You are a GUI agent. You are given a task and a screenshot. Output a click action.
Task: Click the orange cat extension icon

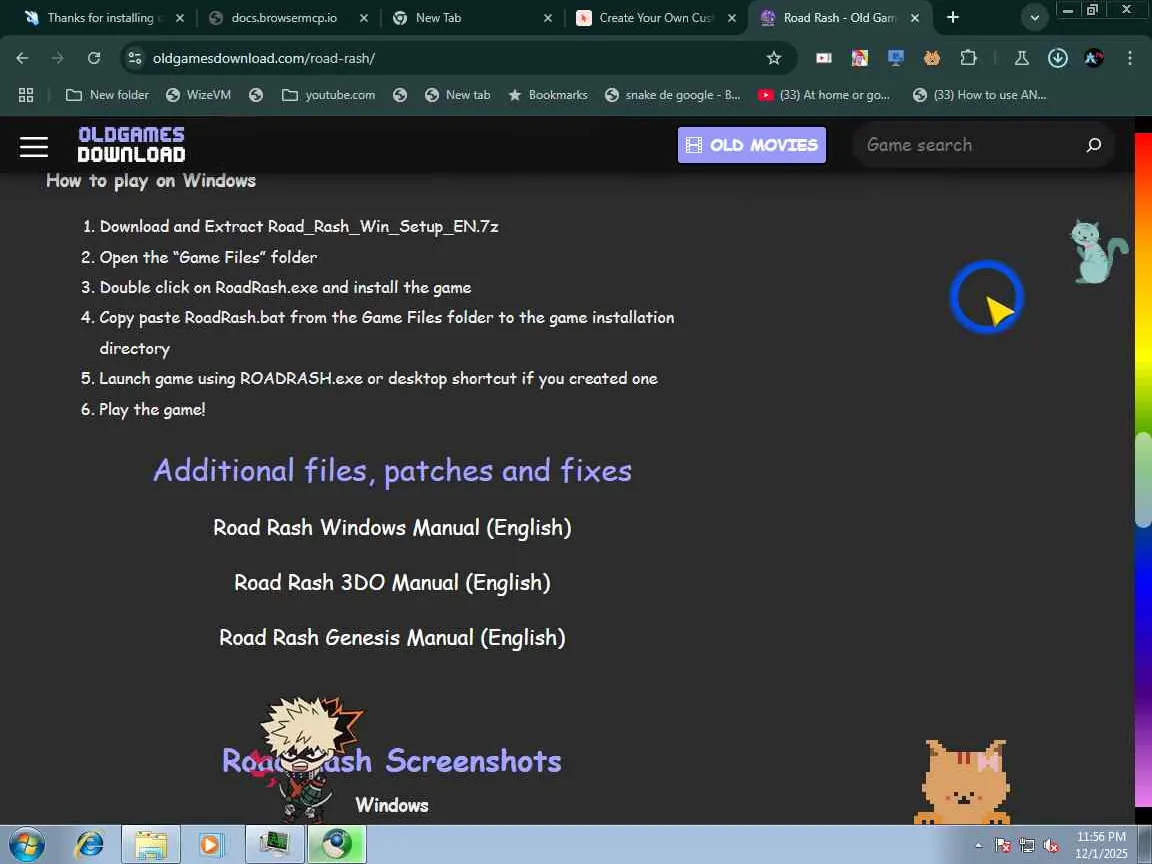coord(932,58)
